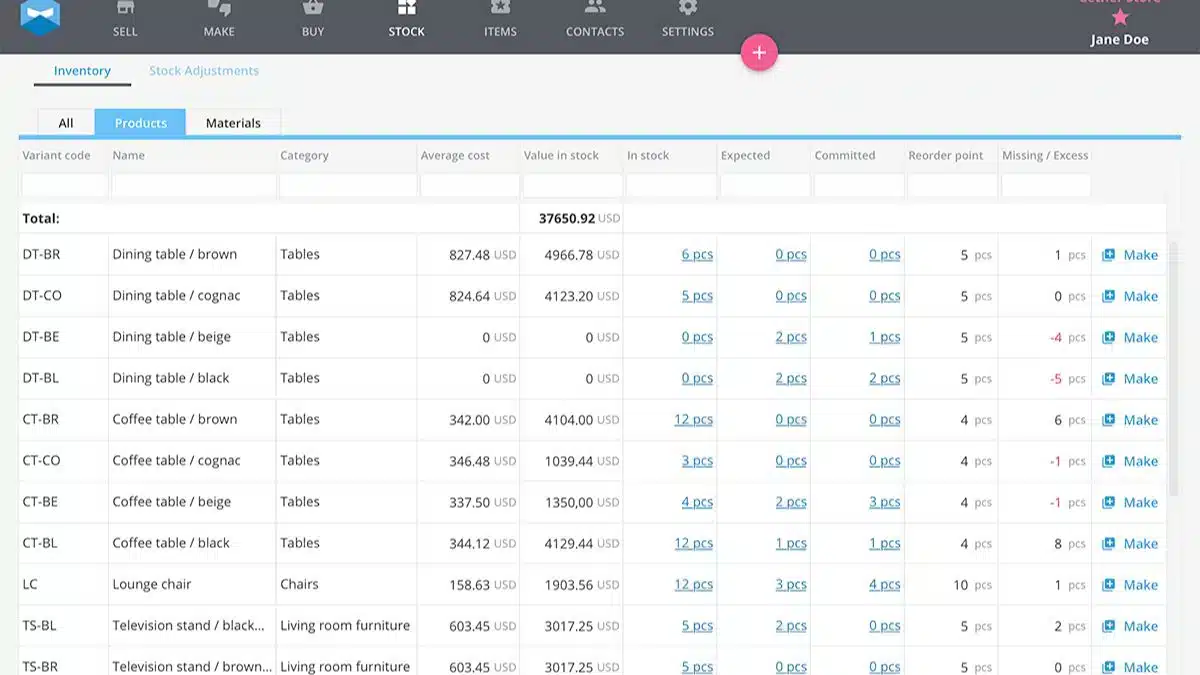
Task: Click Value in stock filter field
Action: [x=572, y=185]
